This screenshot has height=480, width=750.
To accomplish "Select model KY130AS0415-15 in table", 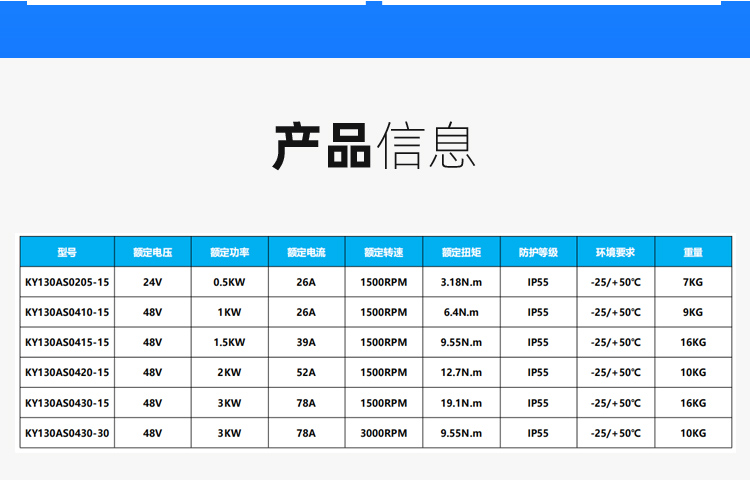I will pyautogui.click(x=67, y=343).
